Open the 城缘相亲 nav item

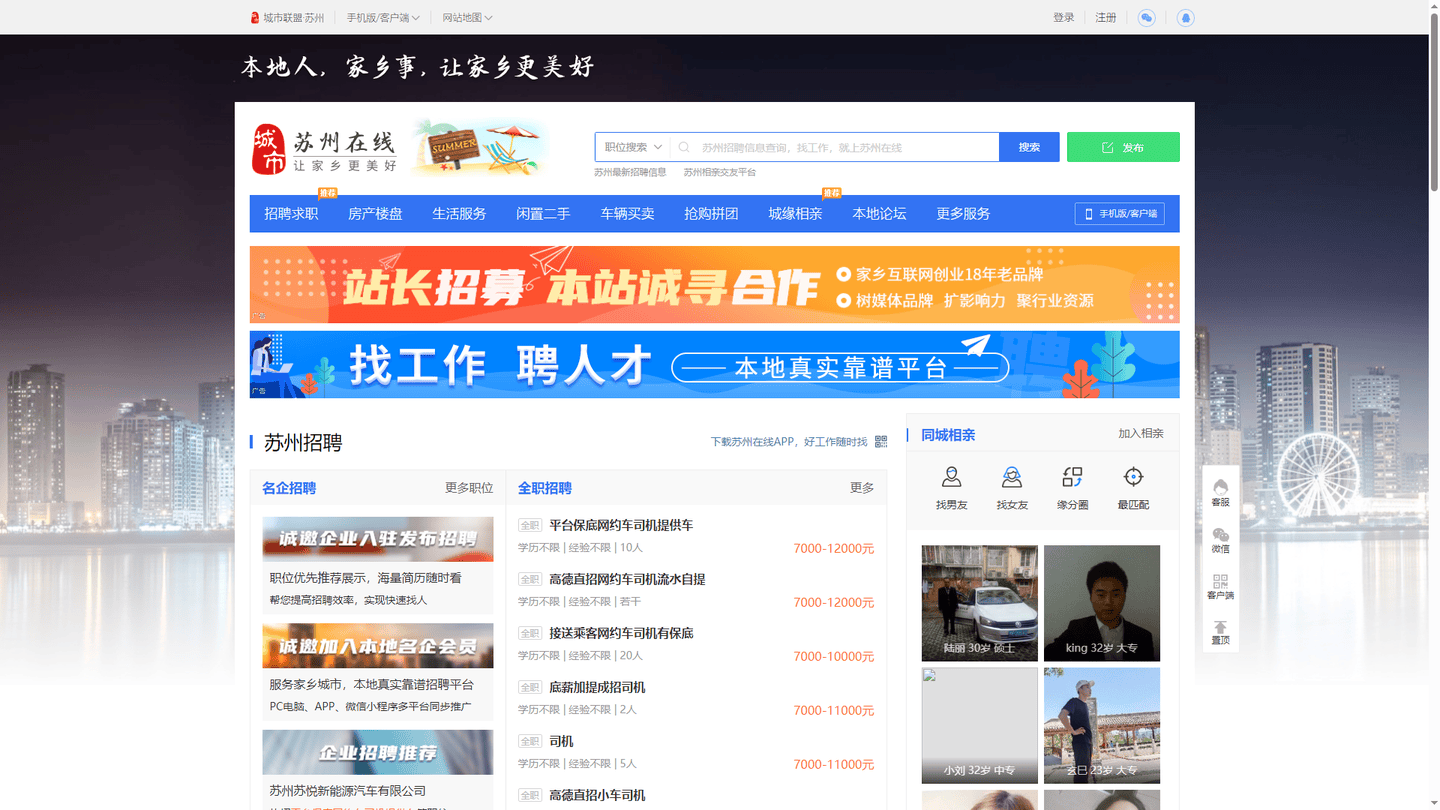795,214
